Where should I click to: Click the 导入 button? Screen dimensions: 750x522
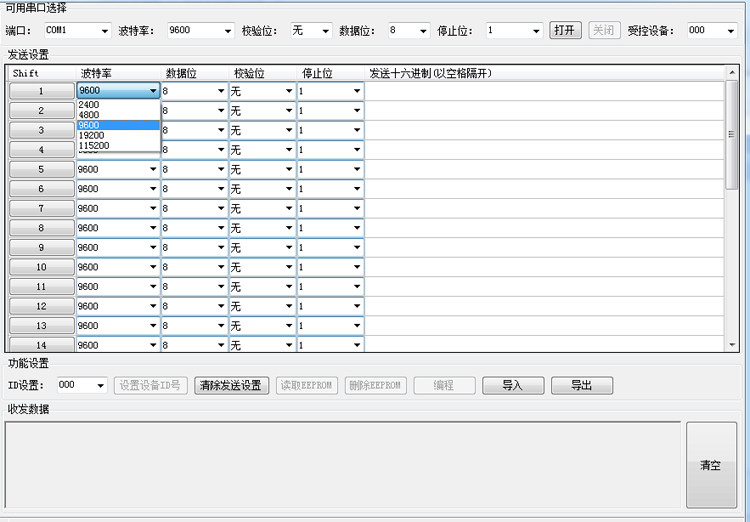pyautogui.click(x=513, y=385)
